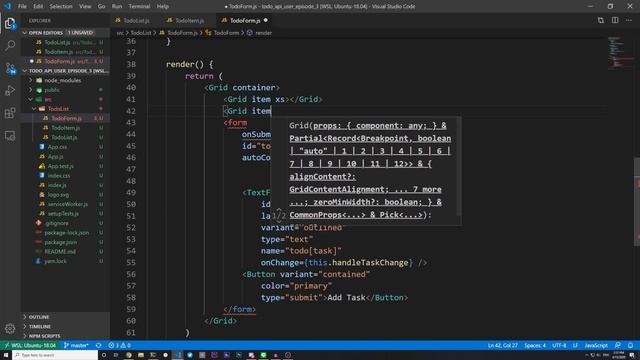Open File Explorer from the taskbar
This screenshot has height=360, width=640.
[x=141, y=355]
